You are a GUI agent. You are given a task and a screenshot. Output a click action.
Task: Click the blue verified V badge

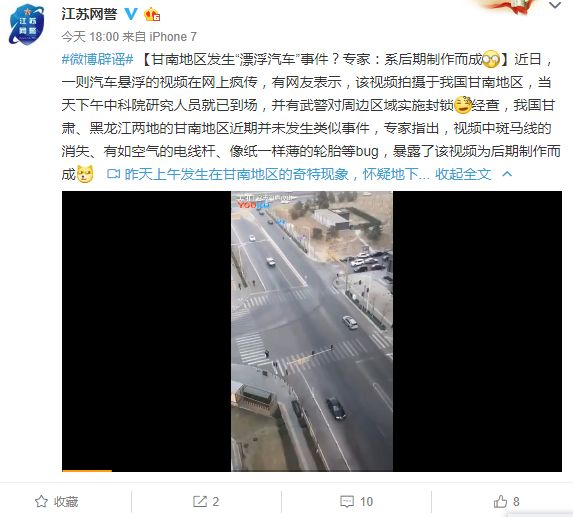[131, 14]
